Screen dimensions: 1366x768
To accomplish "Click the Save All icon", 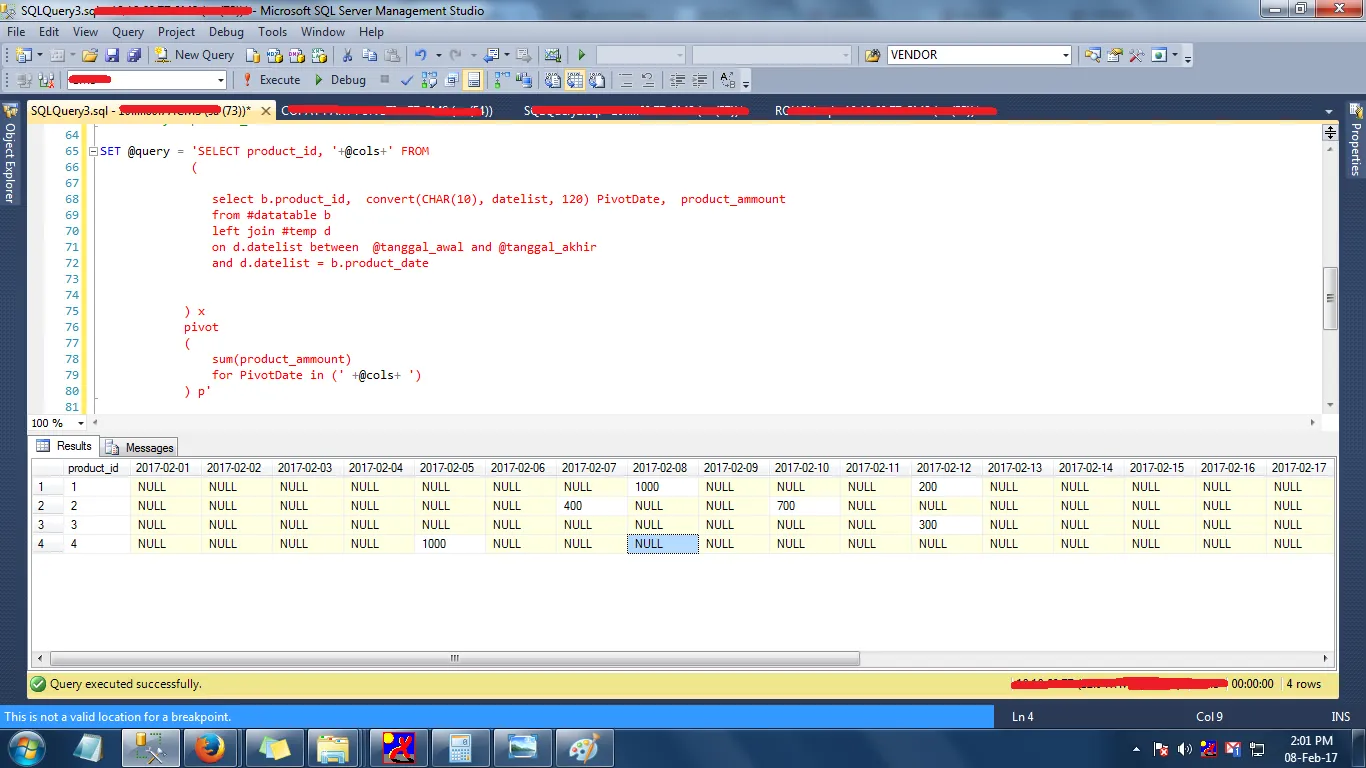I will tap(133, 55).
